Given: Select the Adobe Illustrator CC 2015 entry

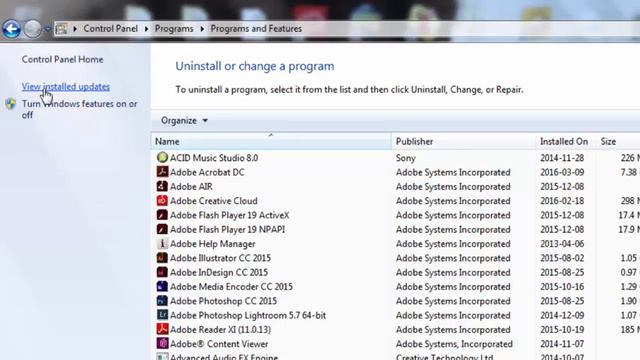Looking at the screenshot, I should (x=220, y=258).
